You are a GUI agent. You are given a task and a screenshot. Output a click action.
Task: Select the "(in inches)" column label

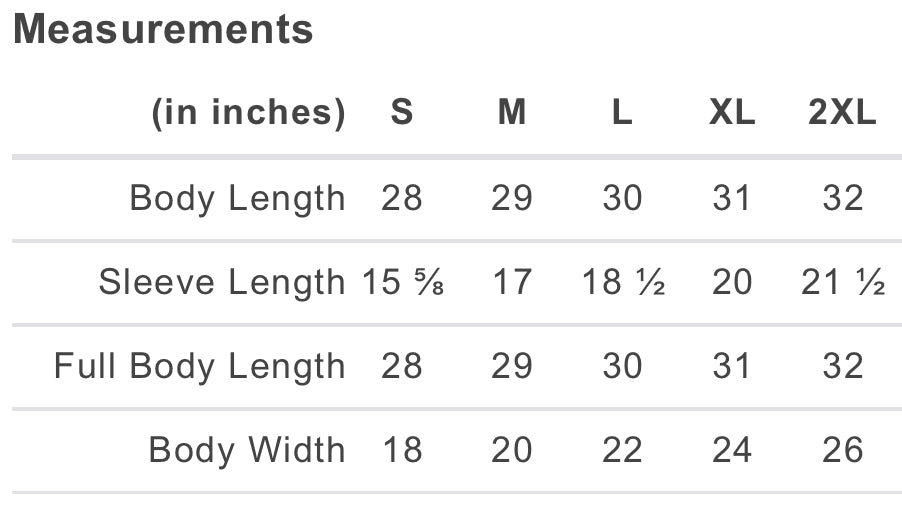pos(248,113)
